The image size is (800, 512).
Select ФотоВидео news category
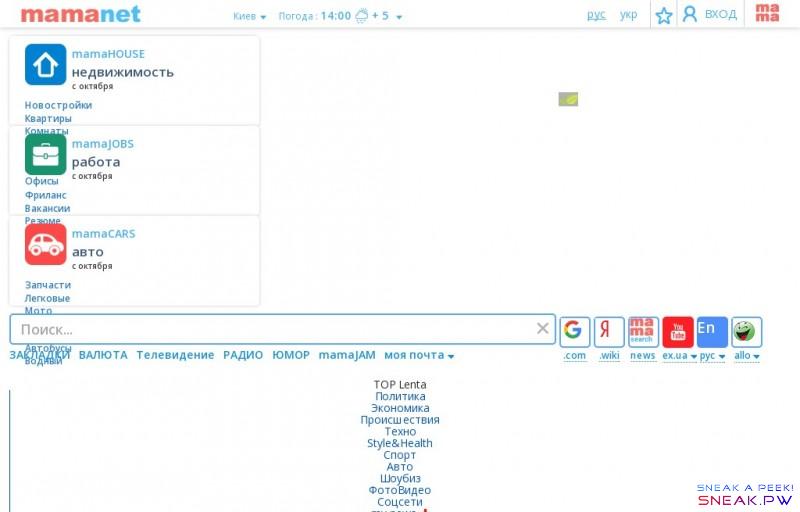pyautogui.click(x=399, y=490)
